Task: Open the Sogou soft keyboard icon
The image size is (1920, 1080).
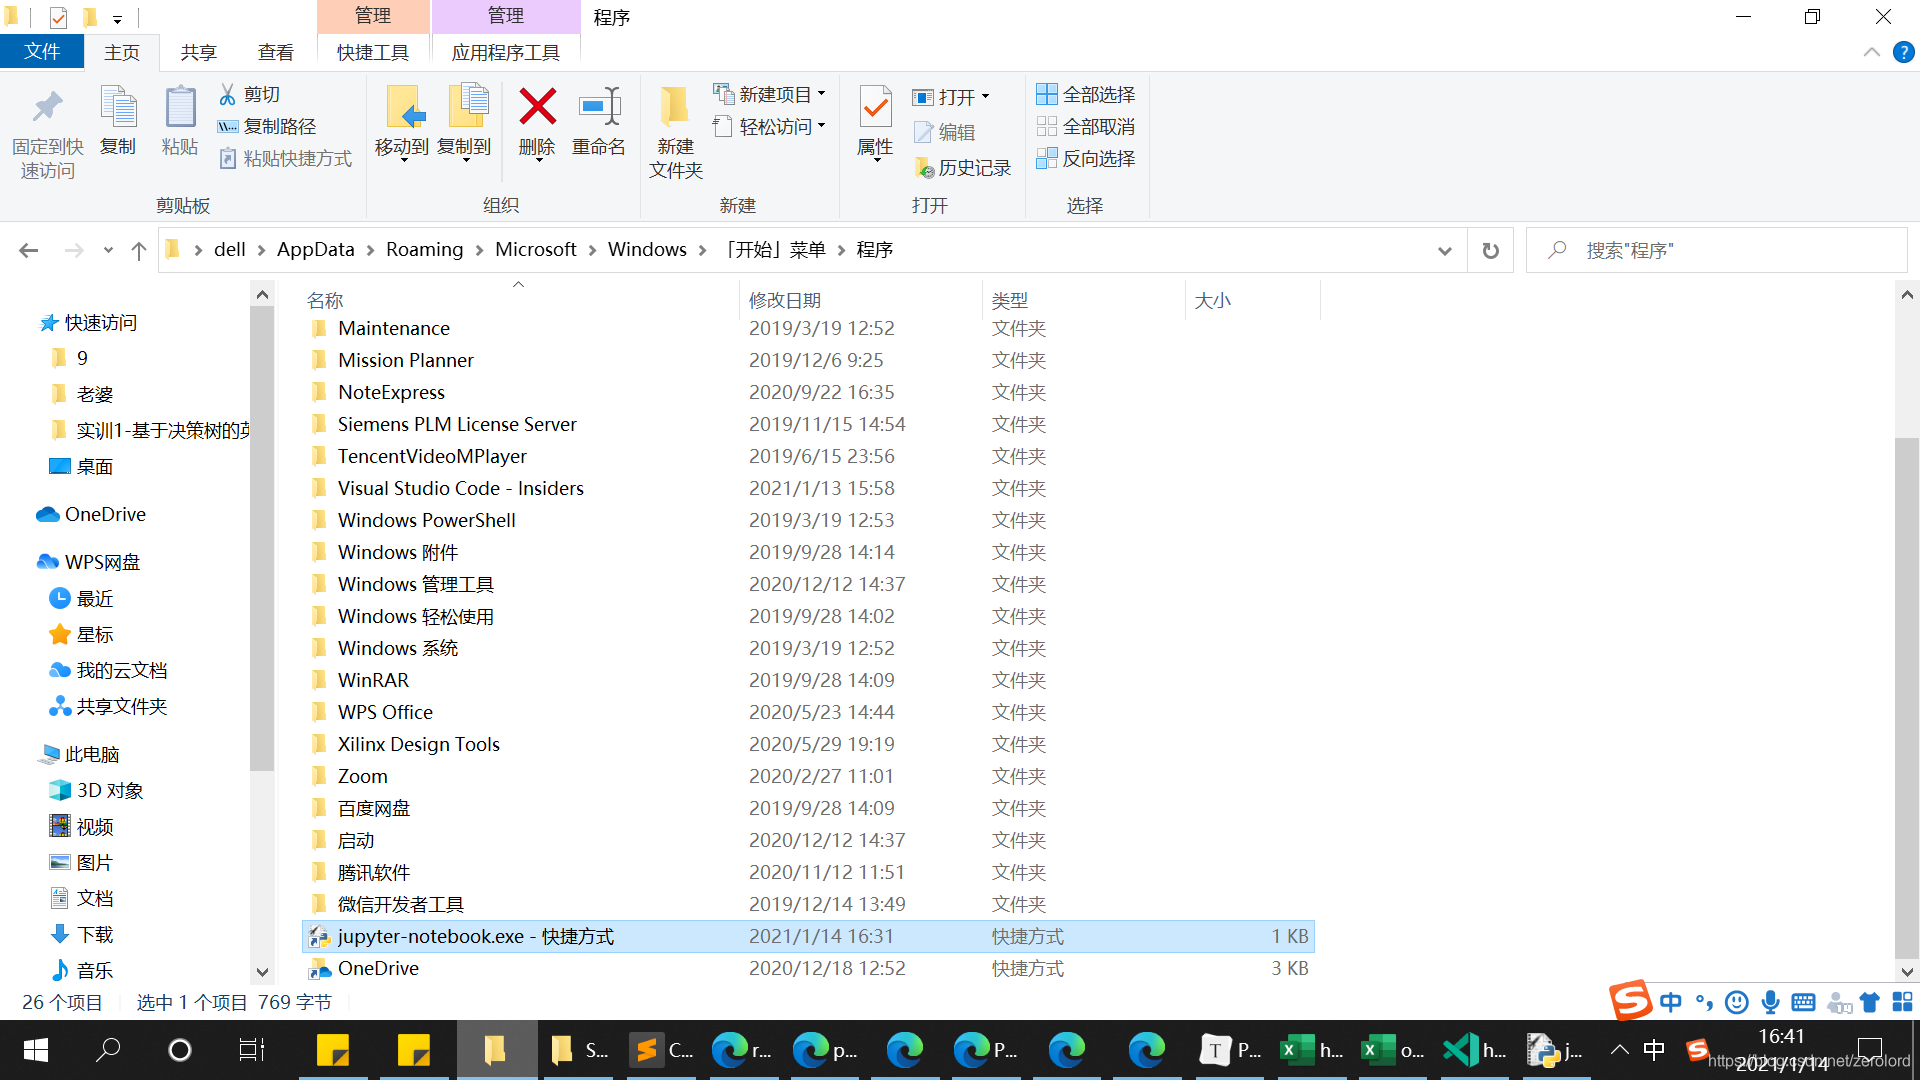Action: [1804, 1001]
